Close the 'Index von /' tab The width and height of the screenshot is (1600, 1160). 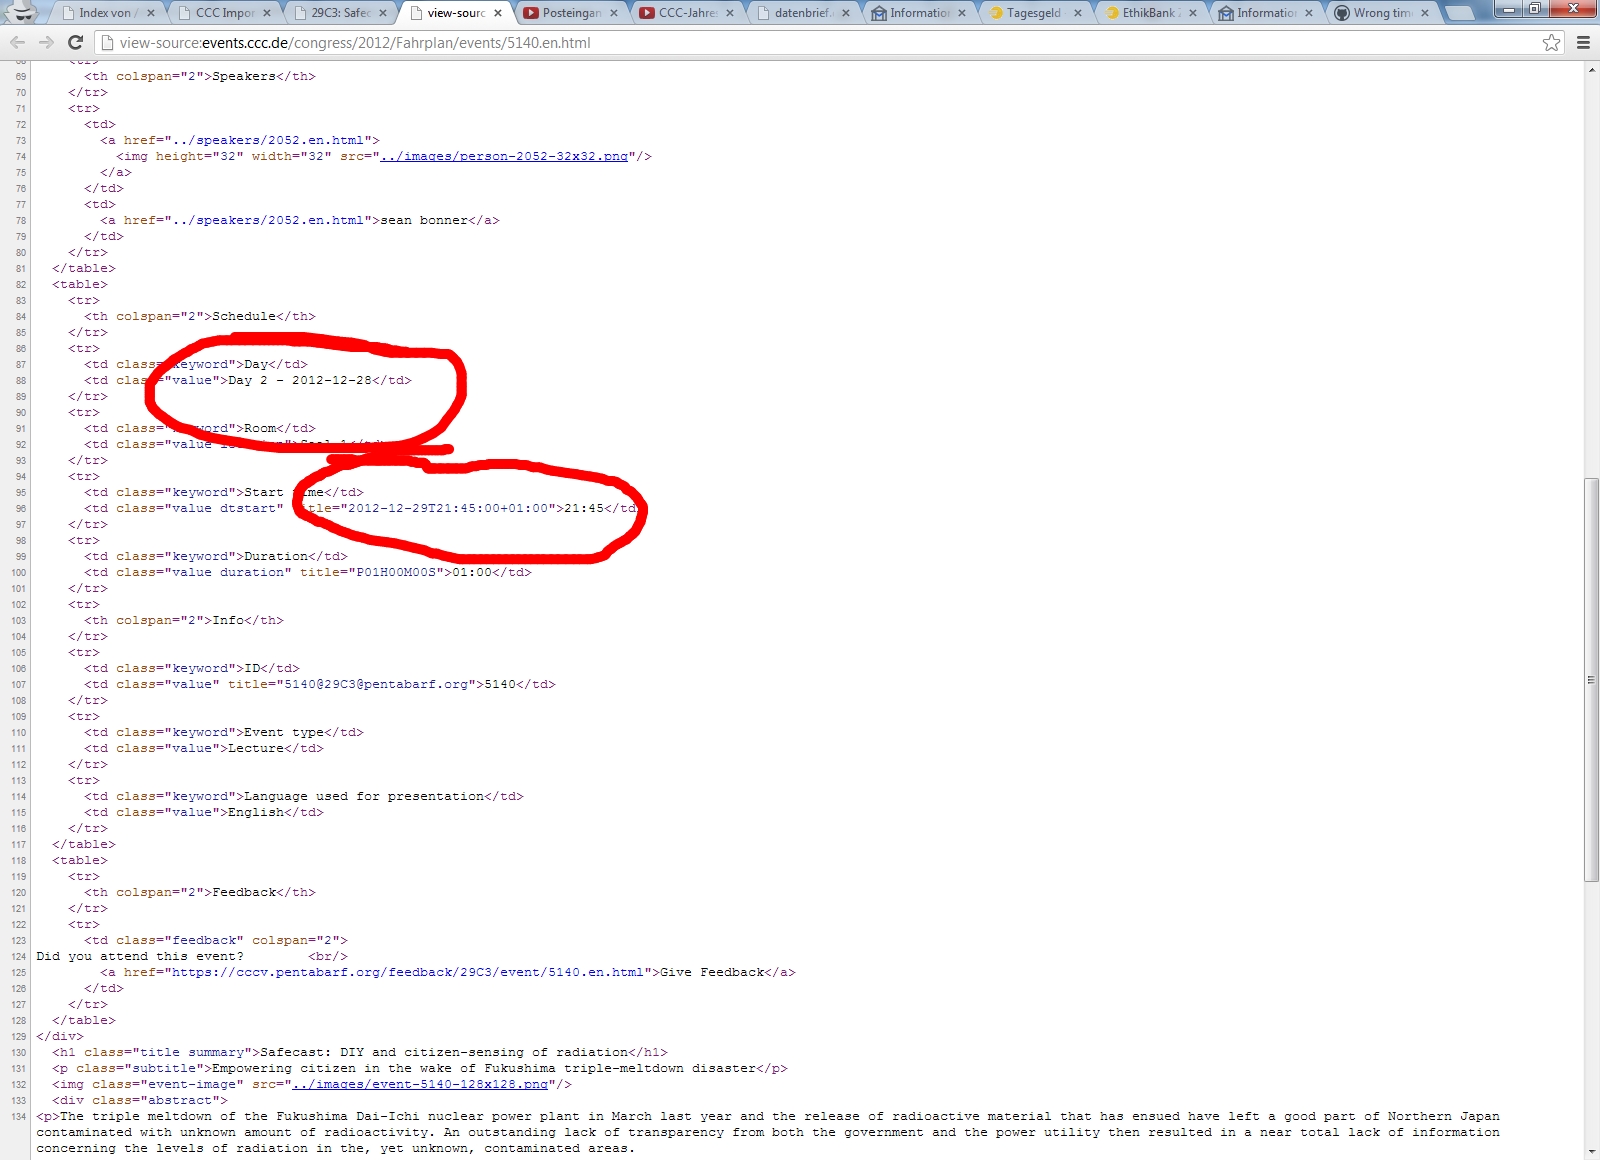pos(151,13)
